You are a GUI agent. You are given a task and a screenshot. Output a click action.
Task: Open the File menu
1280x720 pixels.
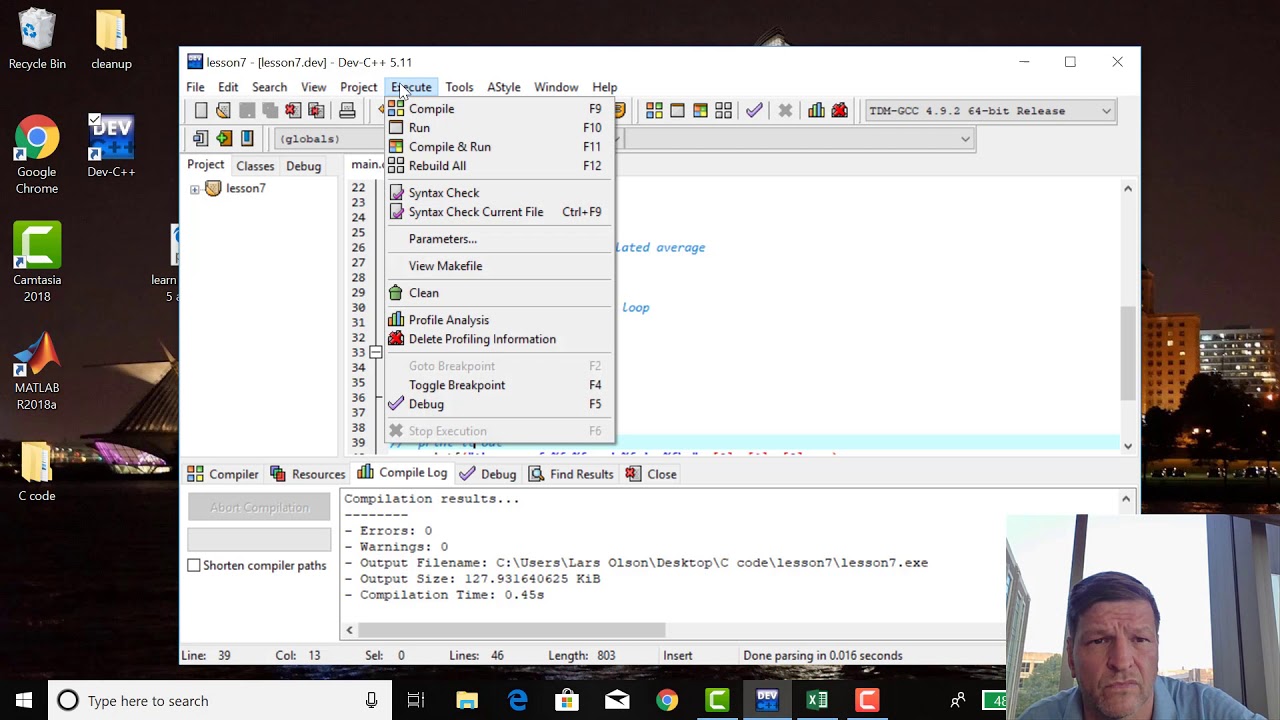point(195,87)
